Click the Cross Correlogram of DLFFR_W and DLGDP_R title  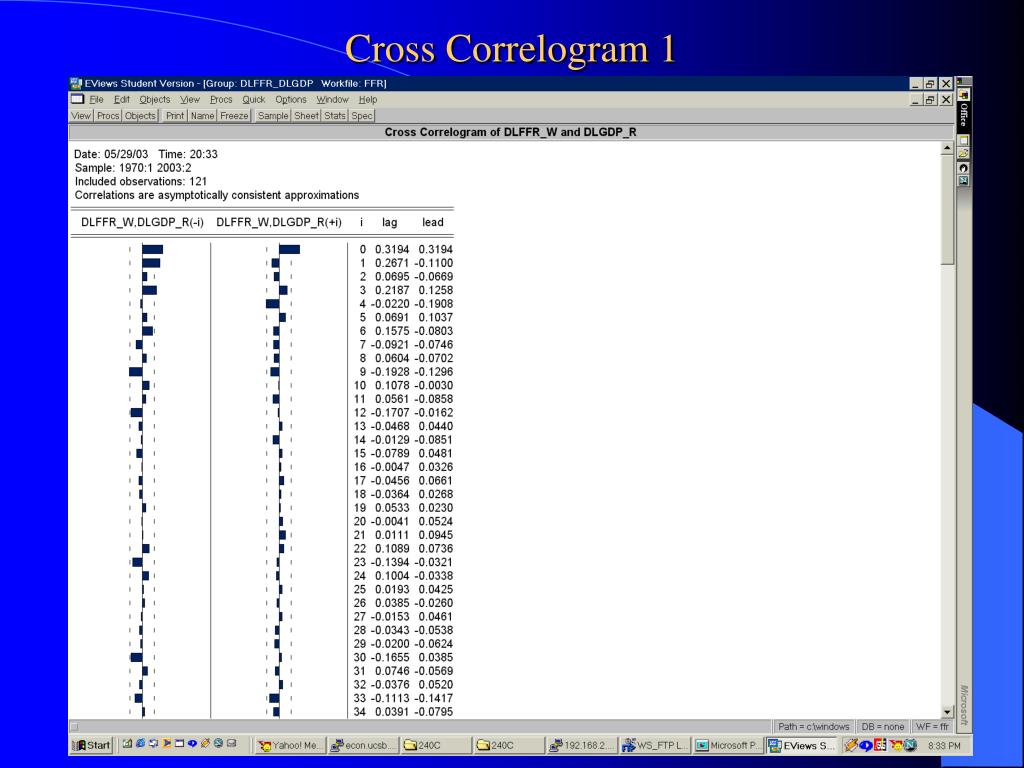pyautogui.click(x=510, y=132)
